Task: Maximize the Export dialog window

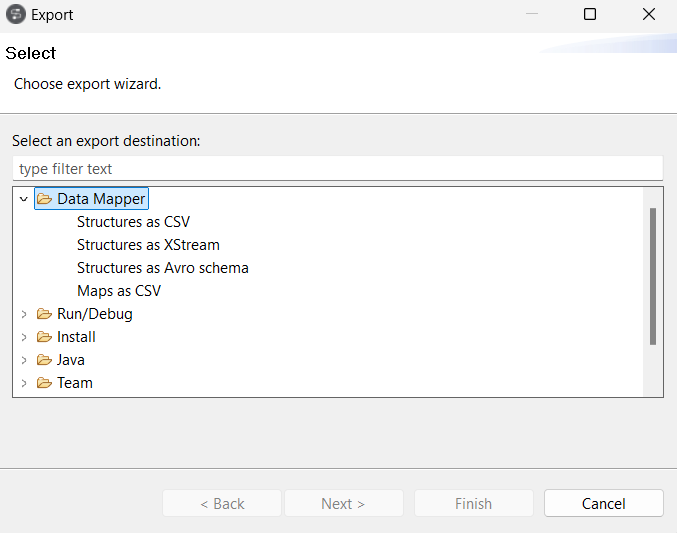Action: tap(590, 15)
